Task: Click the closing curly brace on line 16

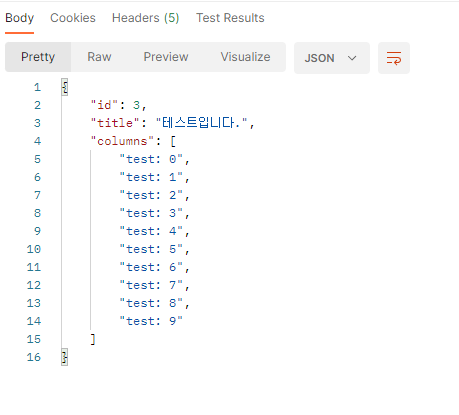Action: click(65, 357)
